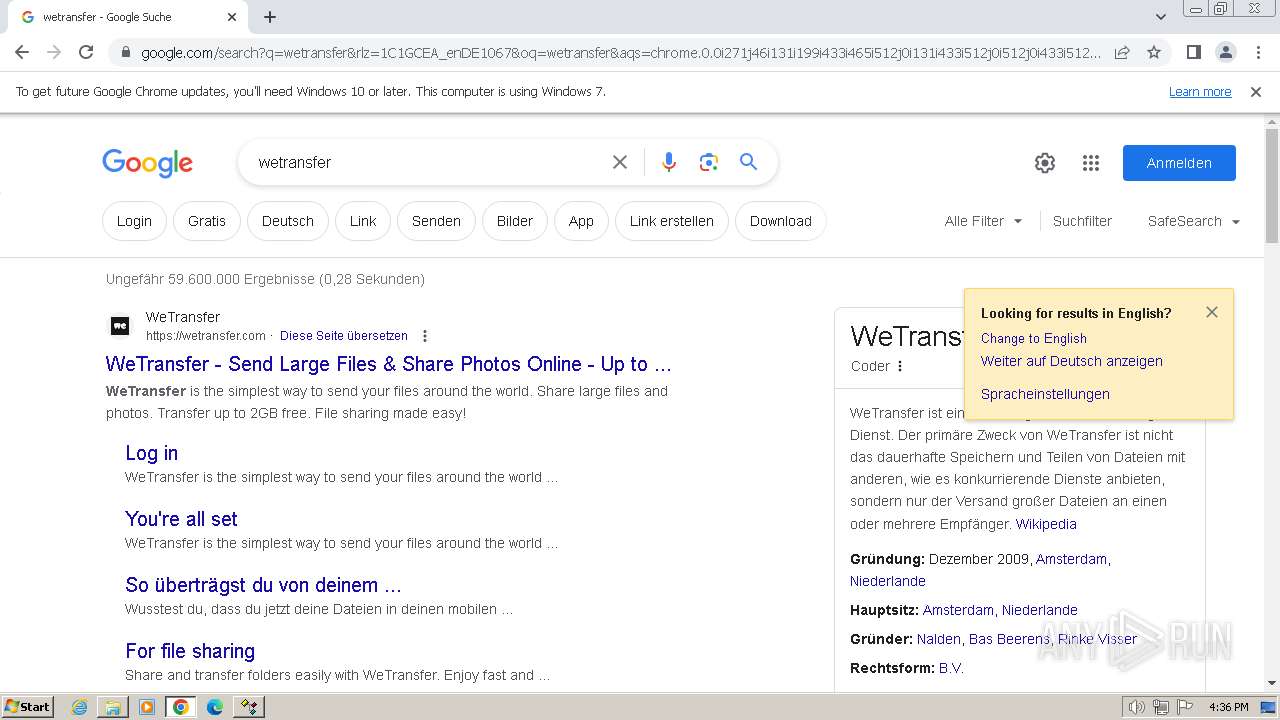Screen dimensions: 1280x720
Task: Close the wetransfer Google Suche tab
Action: (232, 17)
